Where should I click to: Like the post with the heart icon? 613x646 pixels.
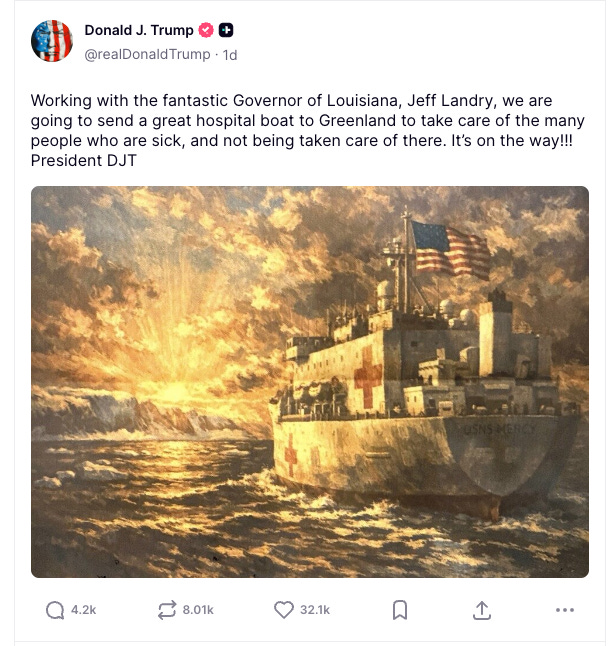284,610
